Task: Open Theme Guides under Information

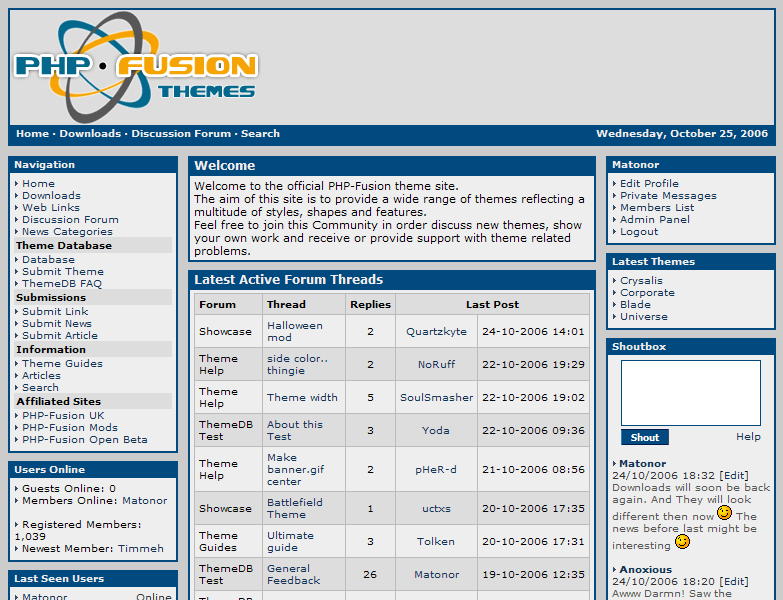Action: [62, 363]
